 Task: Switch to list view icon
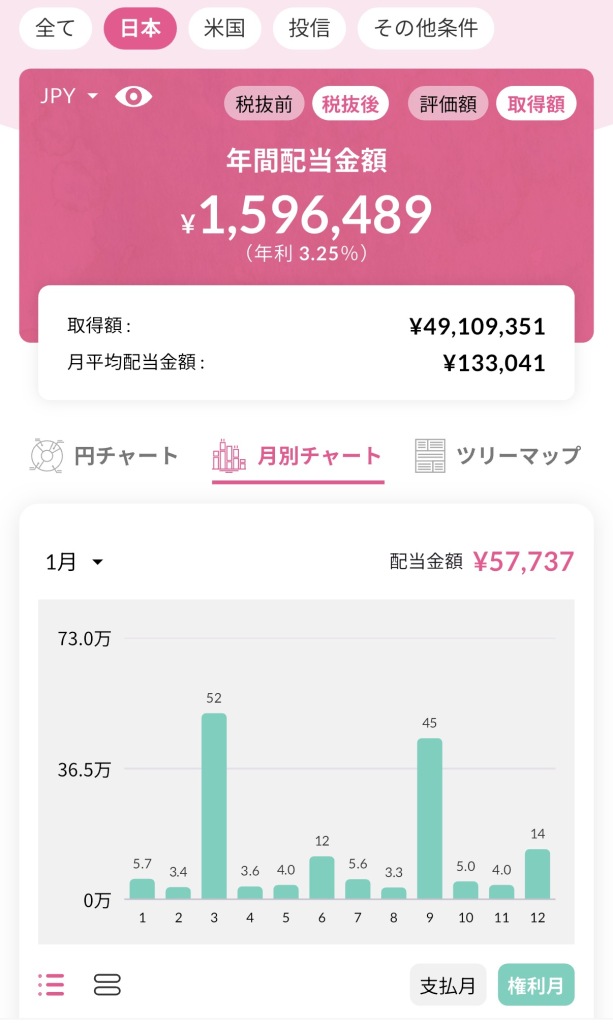click(51, 985)
